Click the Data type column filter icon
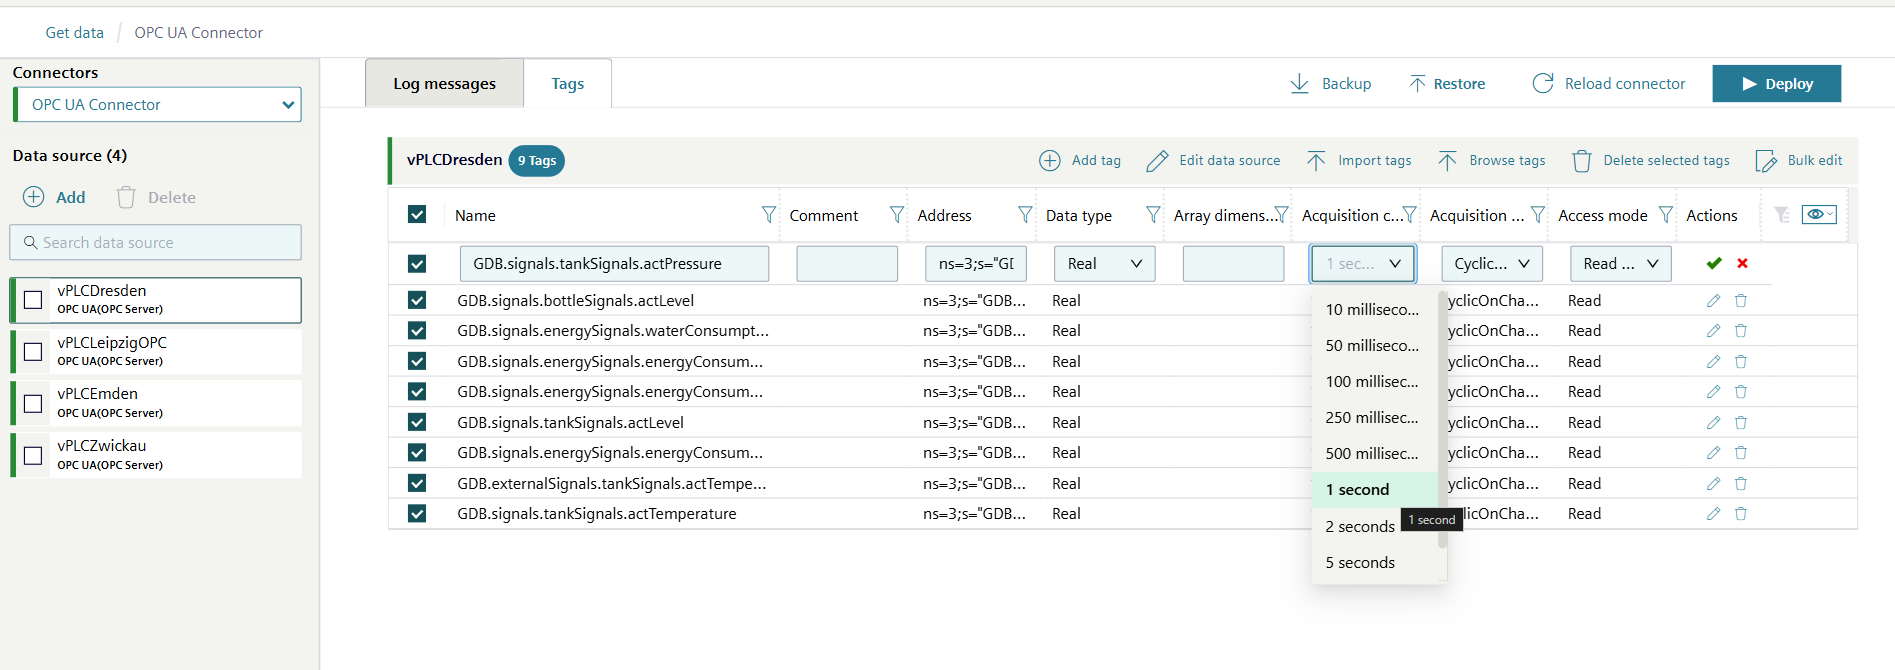 tap(1152, 215)
